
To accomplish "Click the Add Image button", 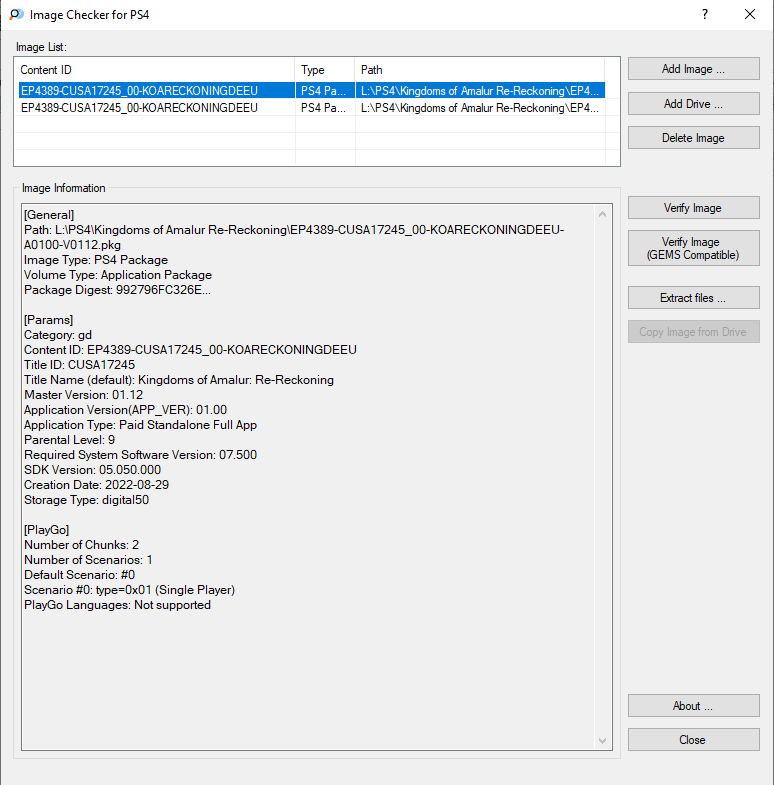I will tap(693, 69).
